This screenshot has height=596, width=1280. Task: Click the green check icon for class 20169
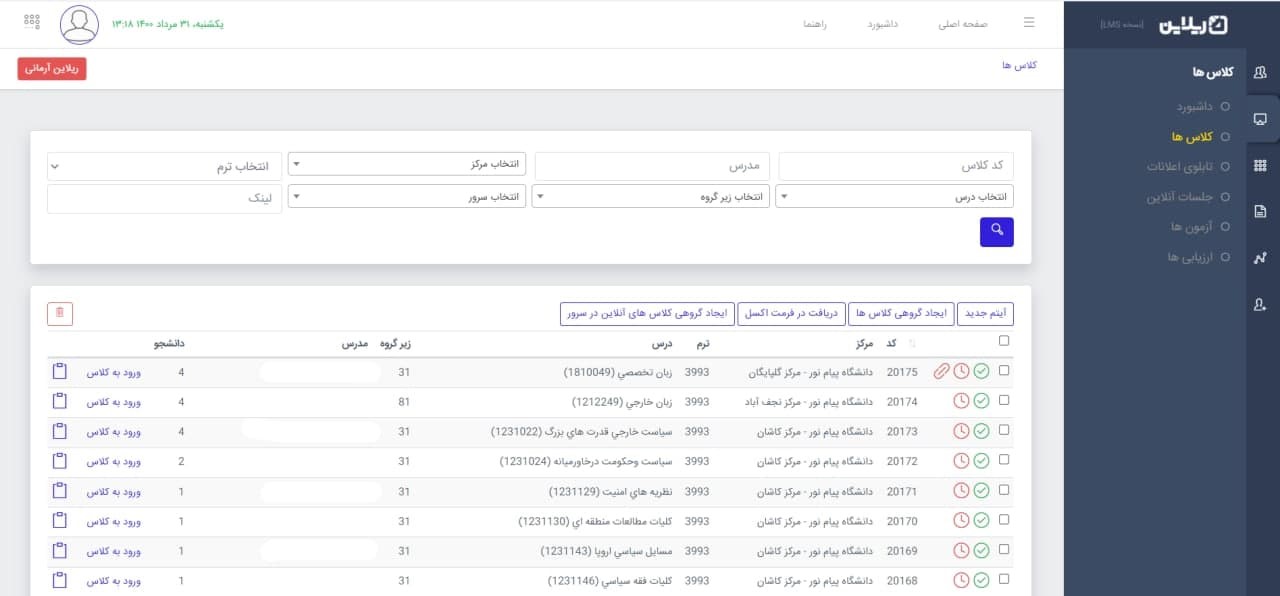[x=981, y=551]
